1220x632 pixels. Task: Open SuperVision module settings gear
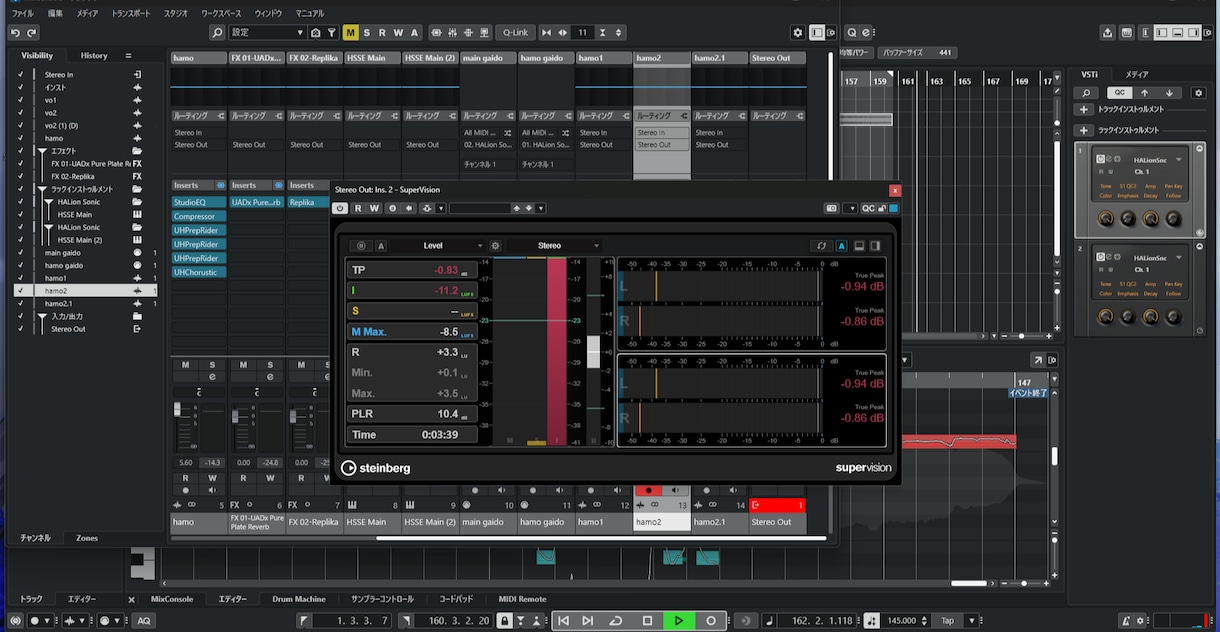(x=495, y=245)
